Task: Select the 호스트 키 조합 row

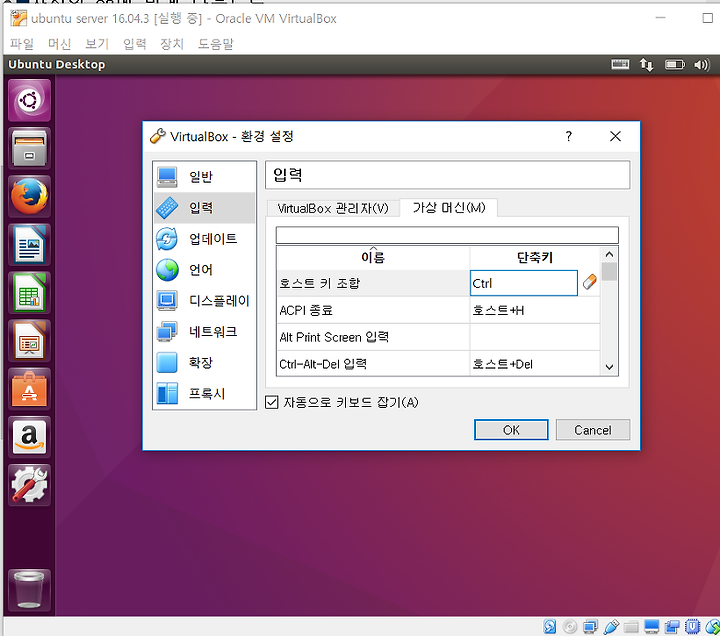Action: tap(373, 283)
